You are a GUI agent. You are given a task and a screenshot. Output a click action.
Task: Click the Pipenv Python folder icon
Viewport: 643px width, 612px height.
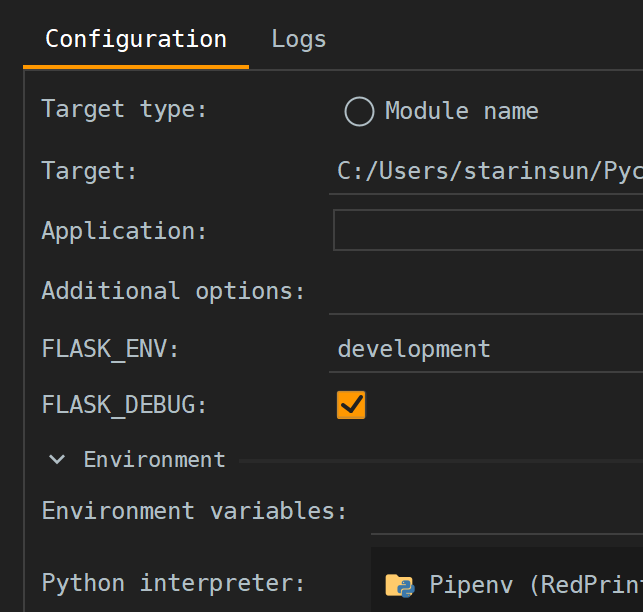tap(400, 585)
